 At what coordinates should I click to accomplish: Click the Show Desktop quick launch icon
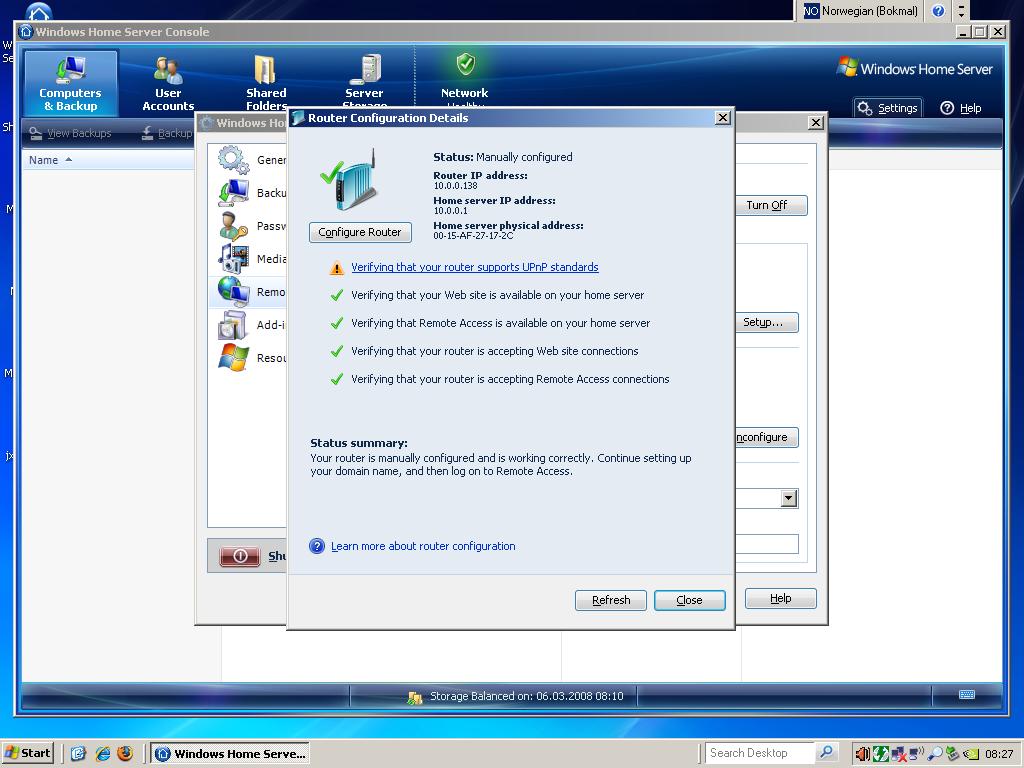[78, 753]
